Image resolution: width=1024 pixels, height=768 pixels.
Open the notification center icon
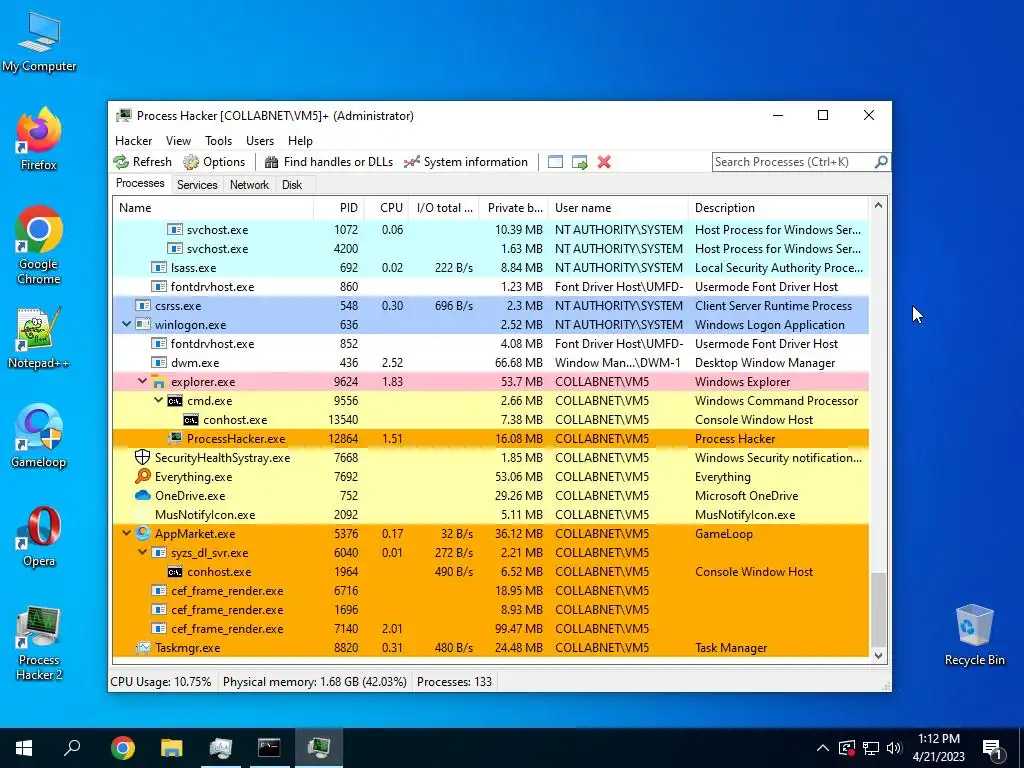tap(993, 748)
